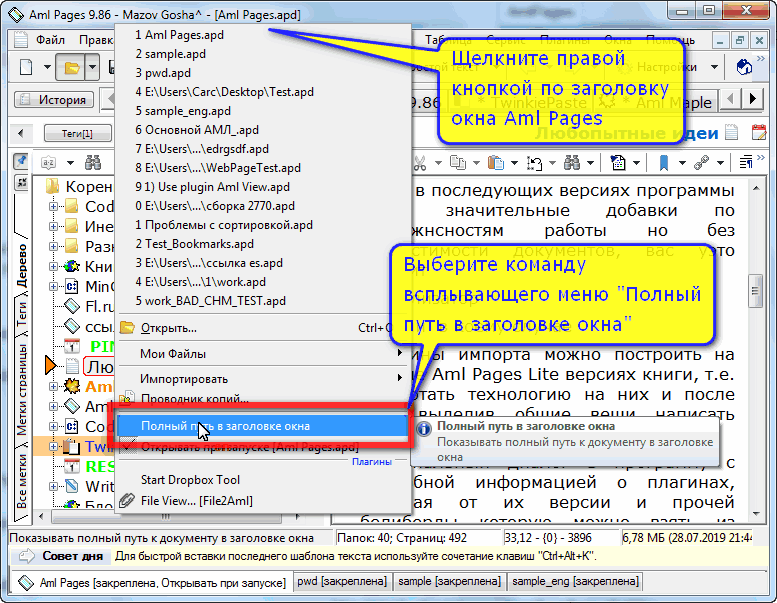Click the left arrow button beside Теги[1]
This screenshot has height=603, width=777.
coord(21,133)
